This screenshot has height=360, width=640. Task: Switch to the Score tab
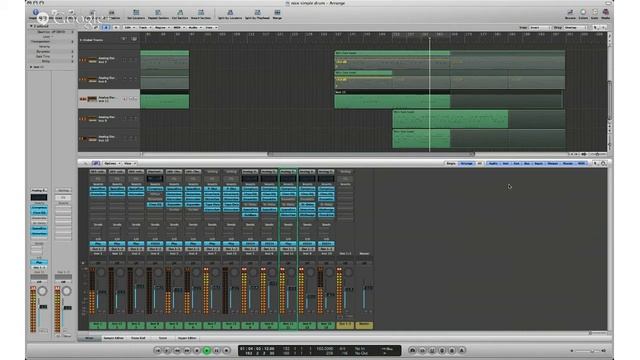pyautogui.click(x=163, y=338)
